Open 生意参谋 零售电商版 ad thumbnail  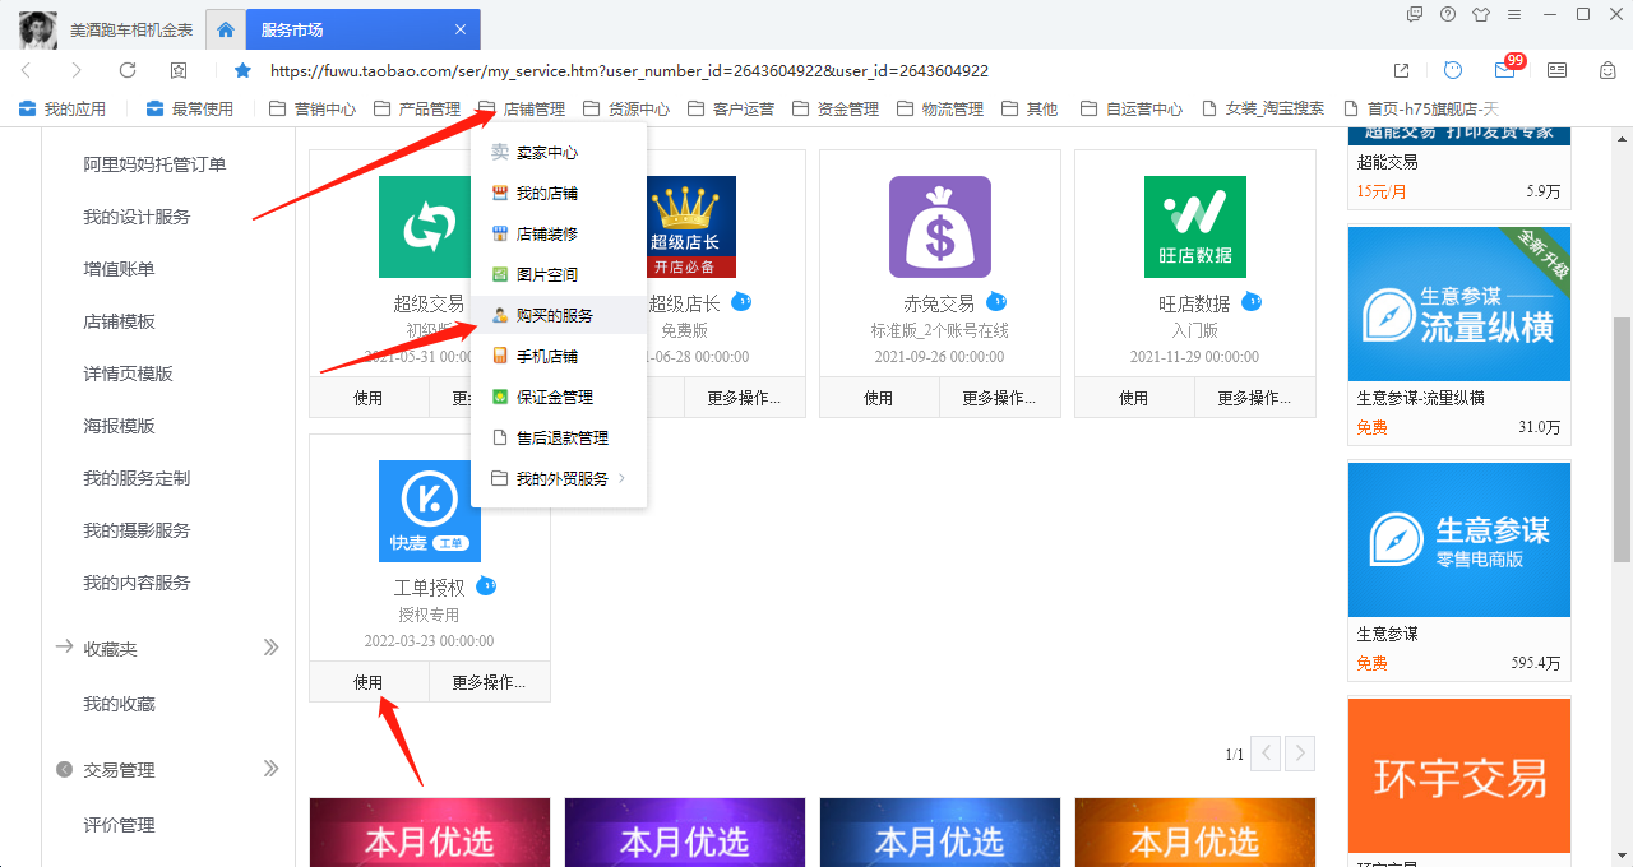pos(1459,540)
